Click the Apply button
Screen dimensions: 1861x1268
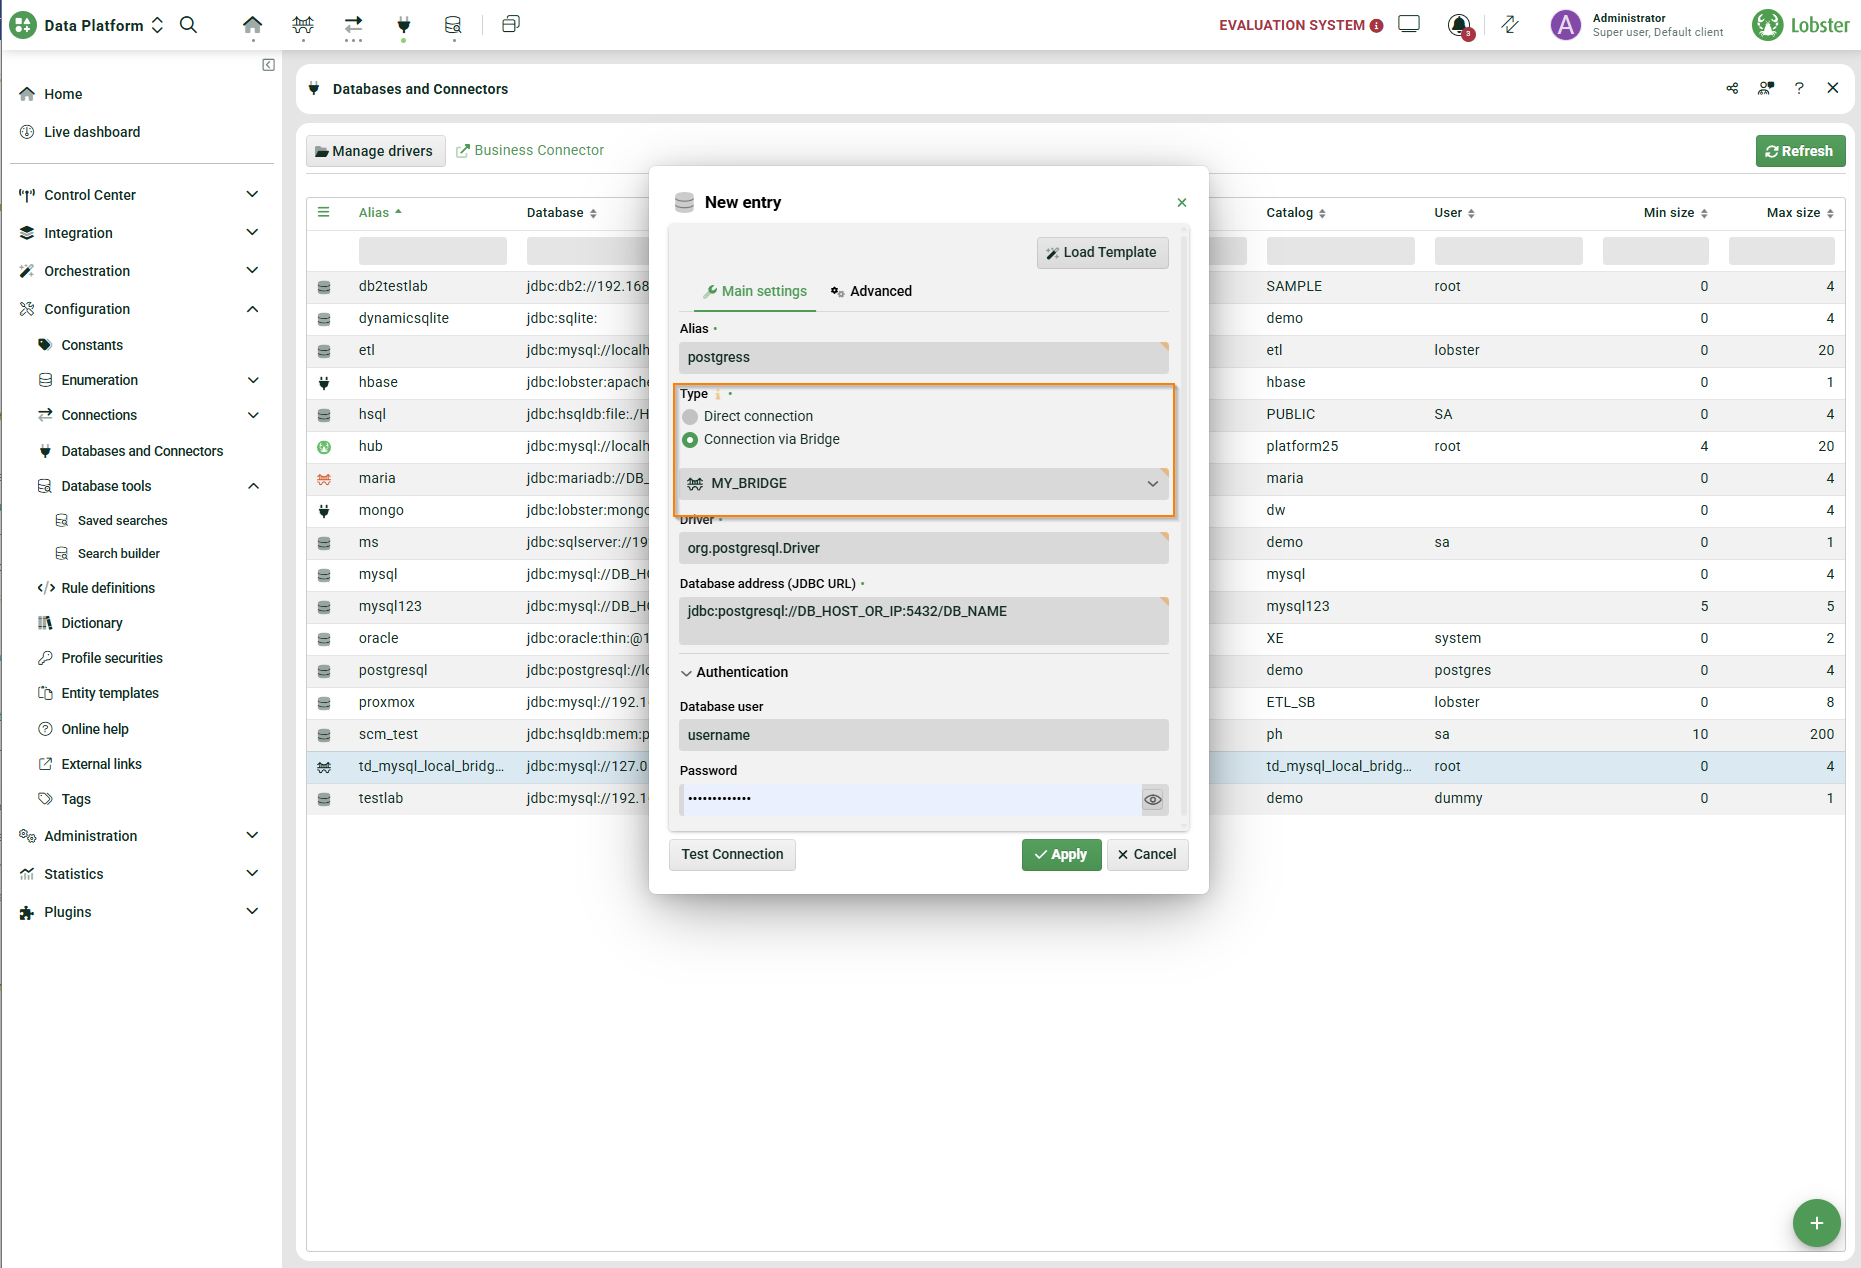(1061, 854)
